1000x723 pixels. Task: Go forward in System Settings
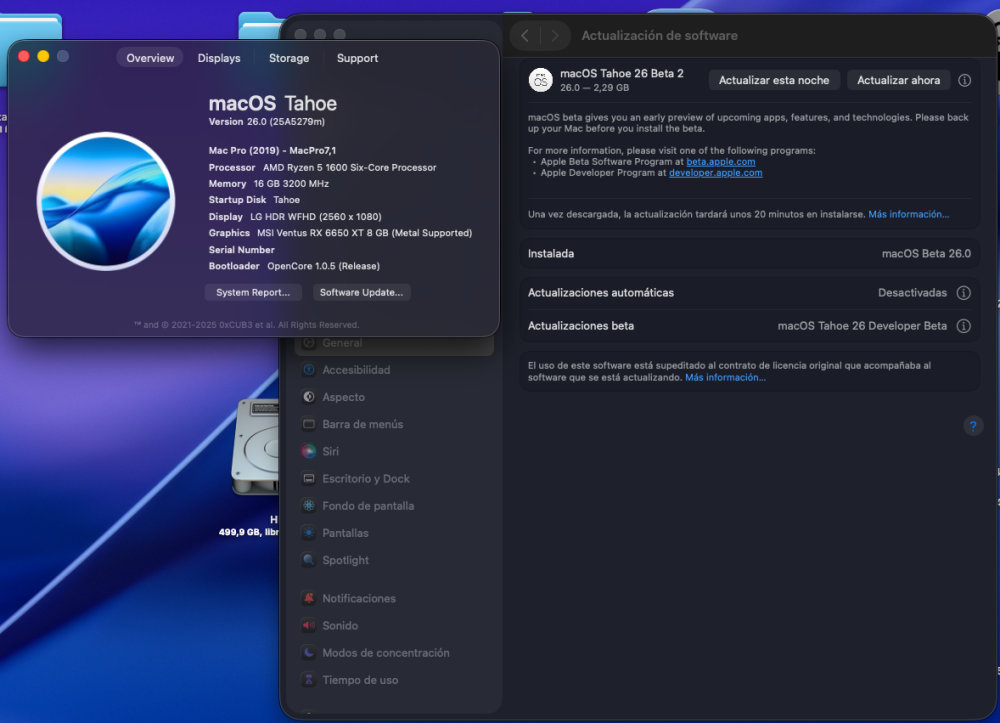click(555, 36)
